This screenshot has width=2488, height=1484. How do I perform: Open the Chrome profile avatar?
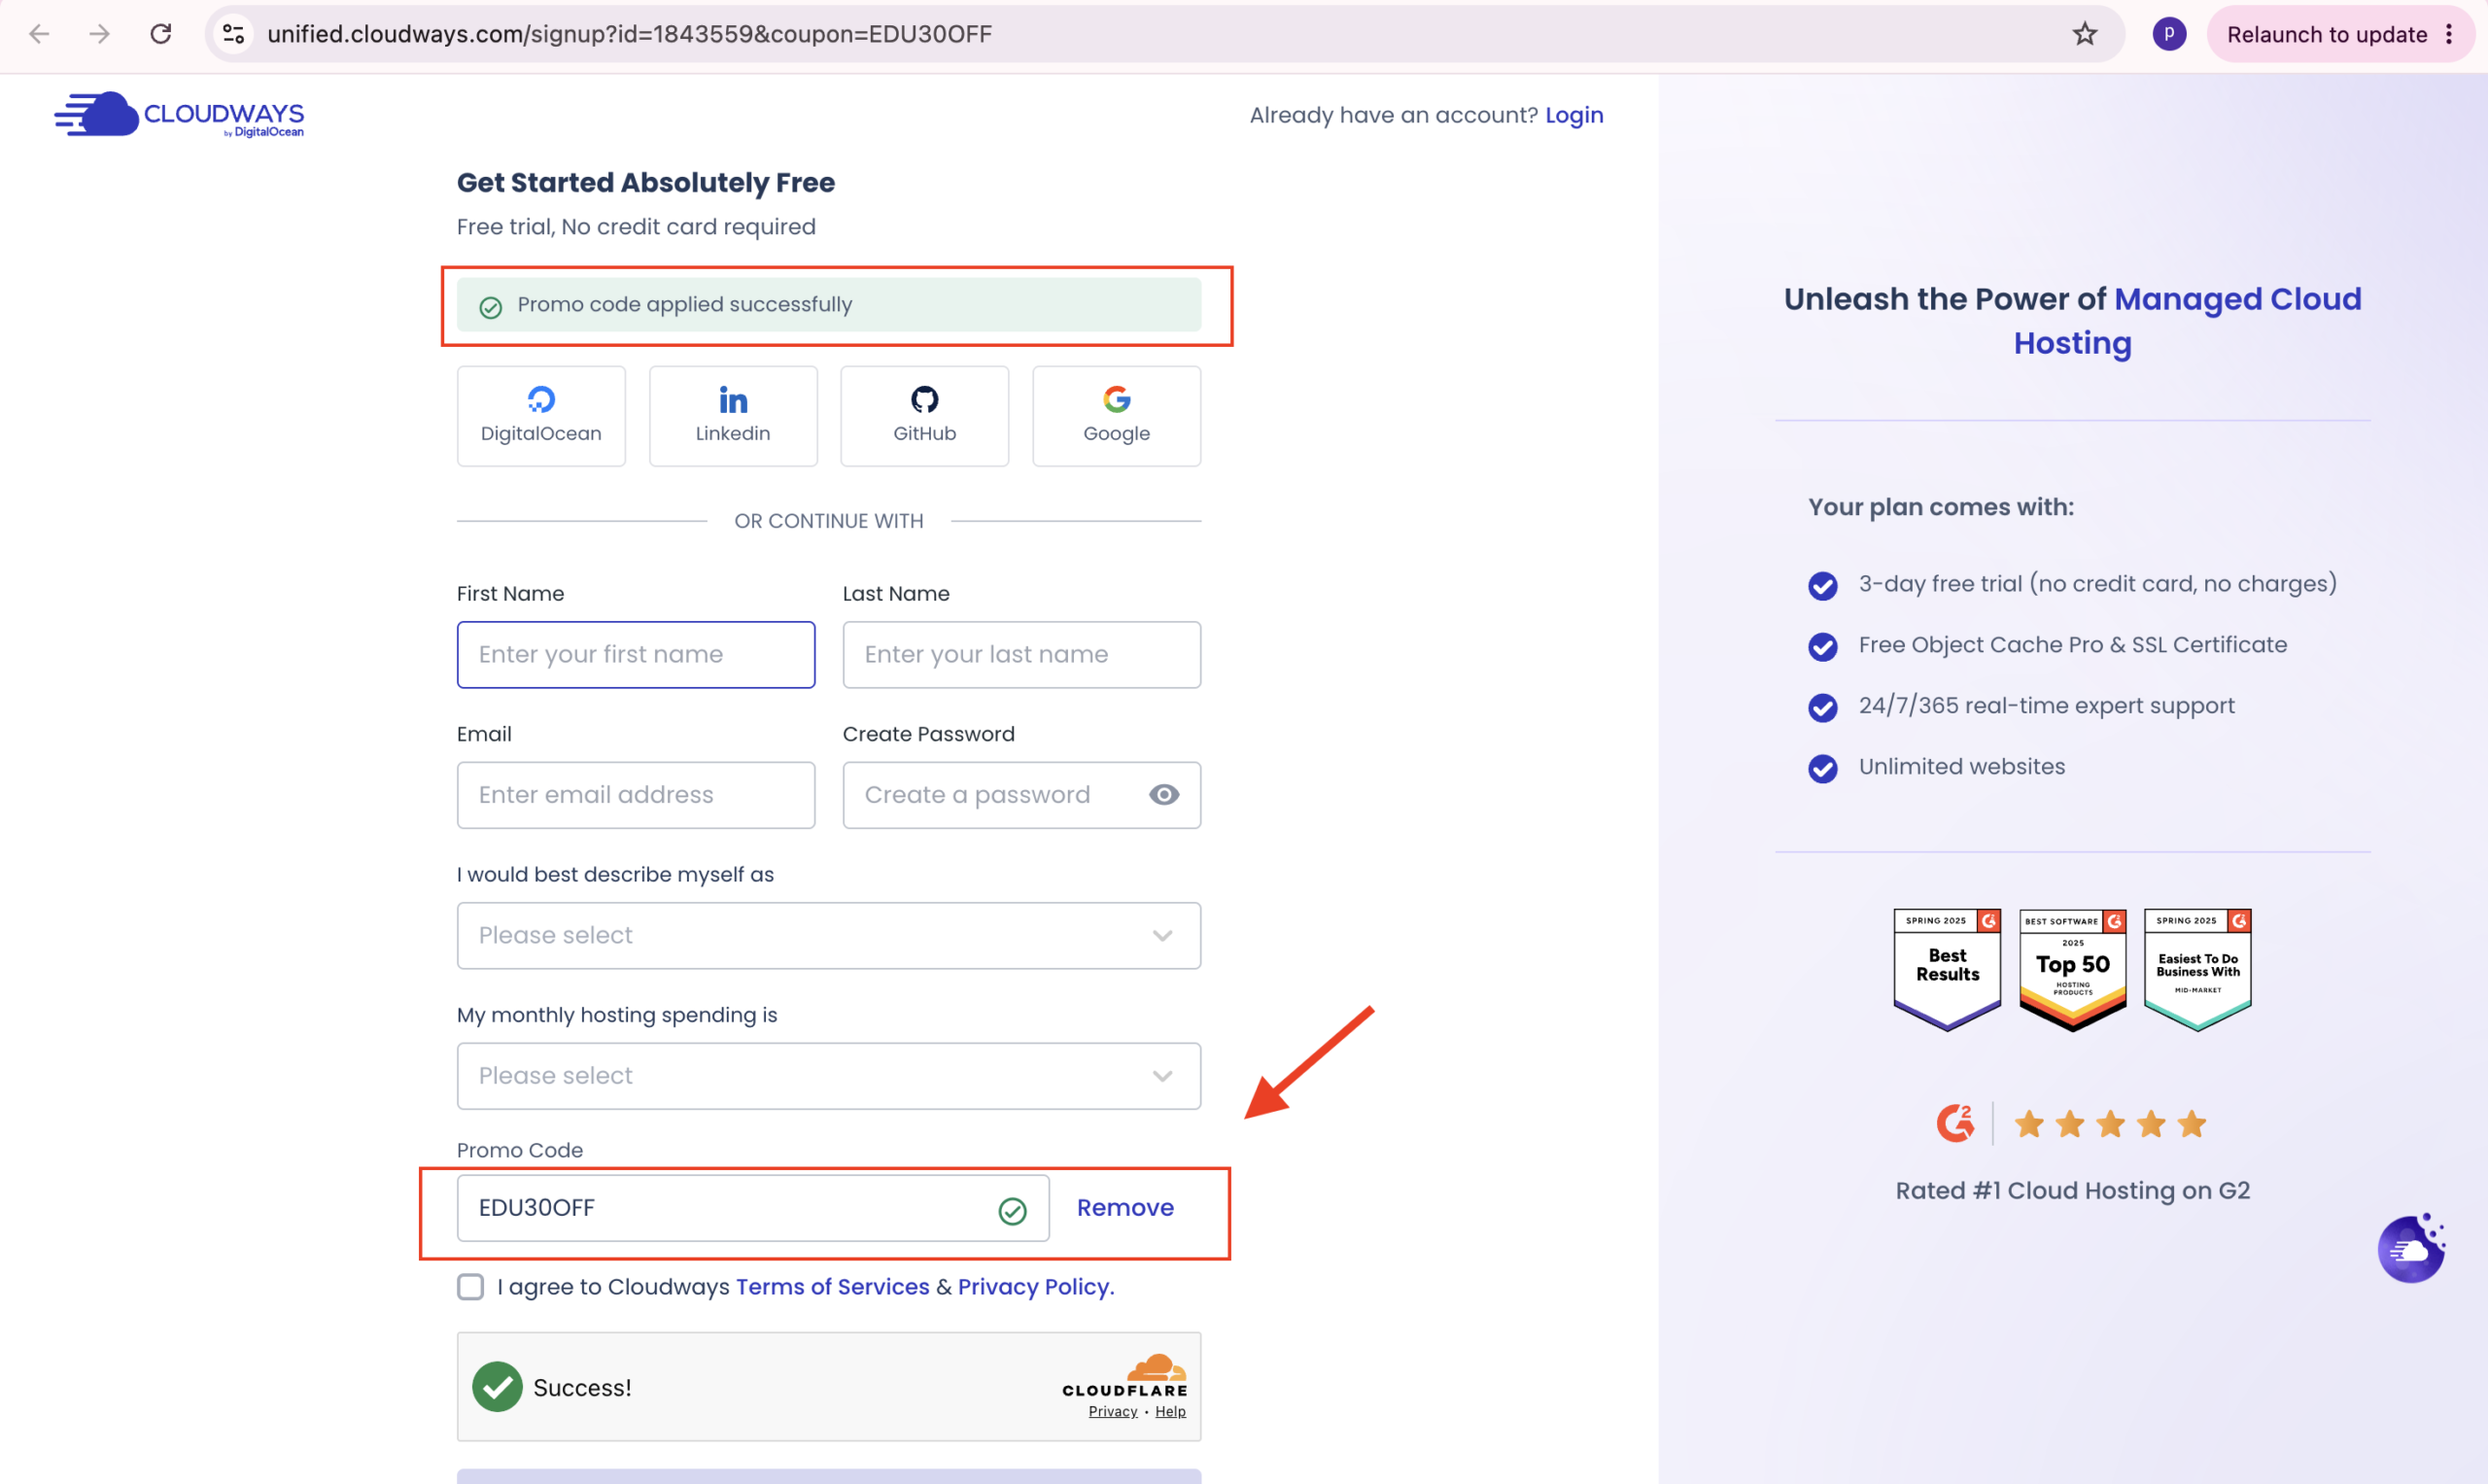coord(2169,34)
